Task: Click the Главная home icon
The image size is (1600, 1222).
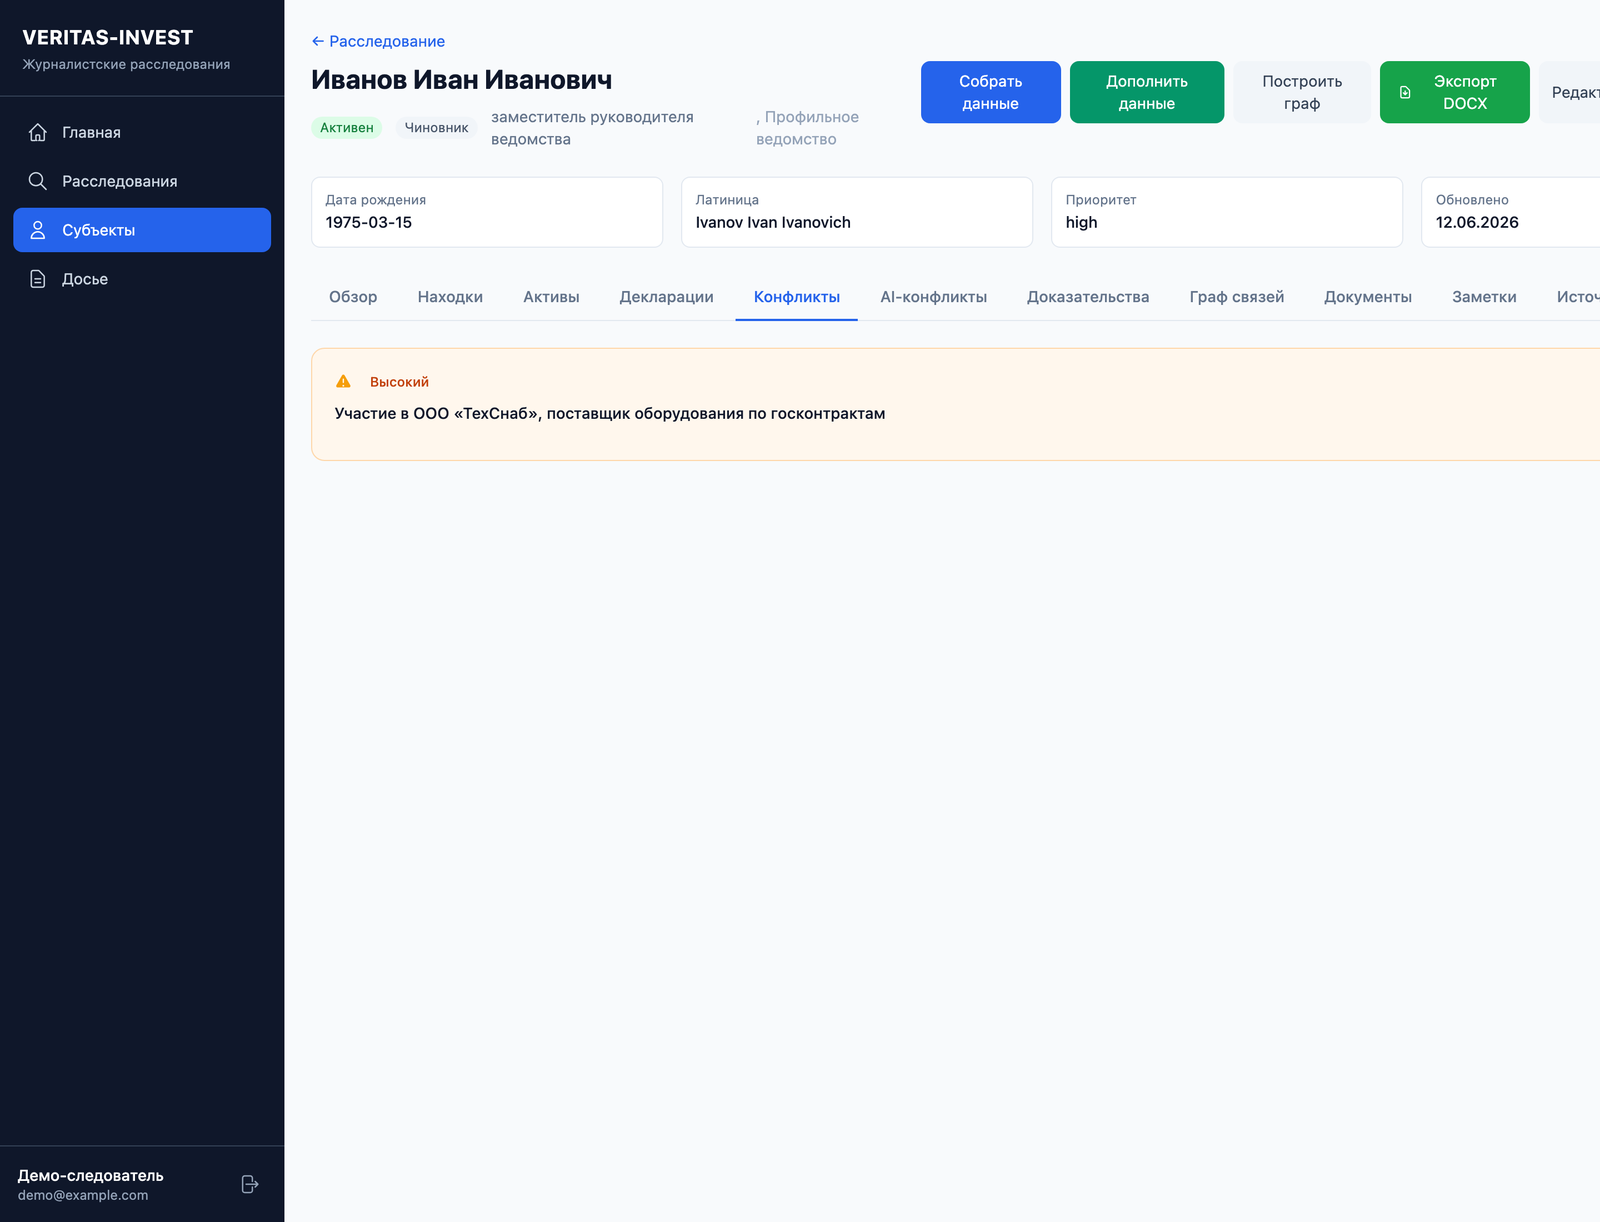Action: point(38,132)
